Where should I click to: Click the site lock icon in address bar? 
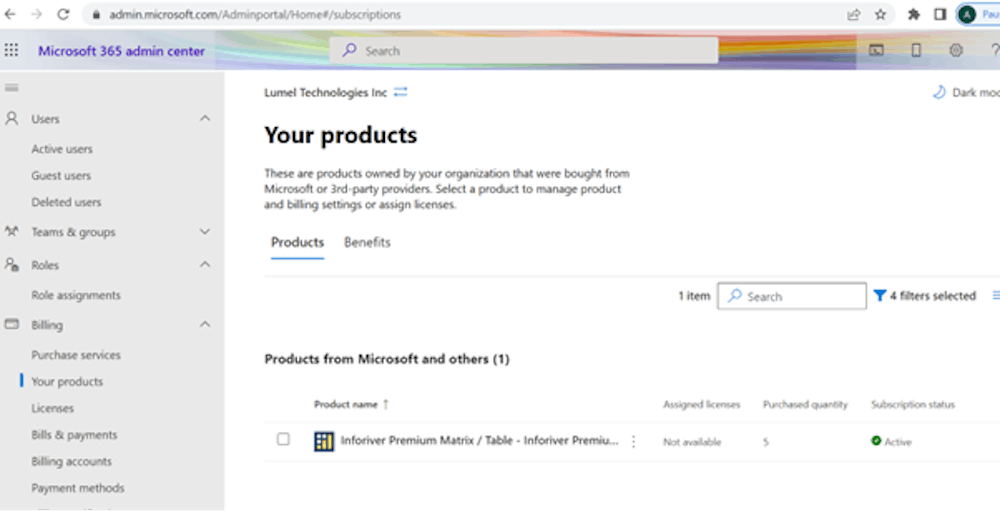click(x=96, y=15)
